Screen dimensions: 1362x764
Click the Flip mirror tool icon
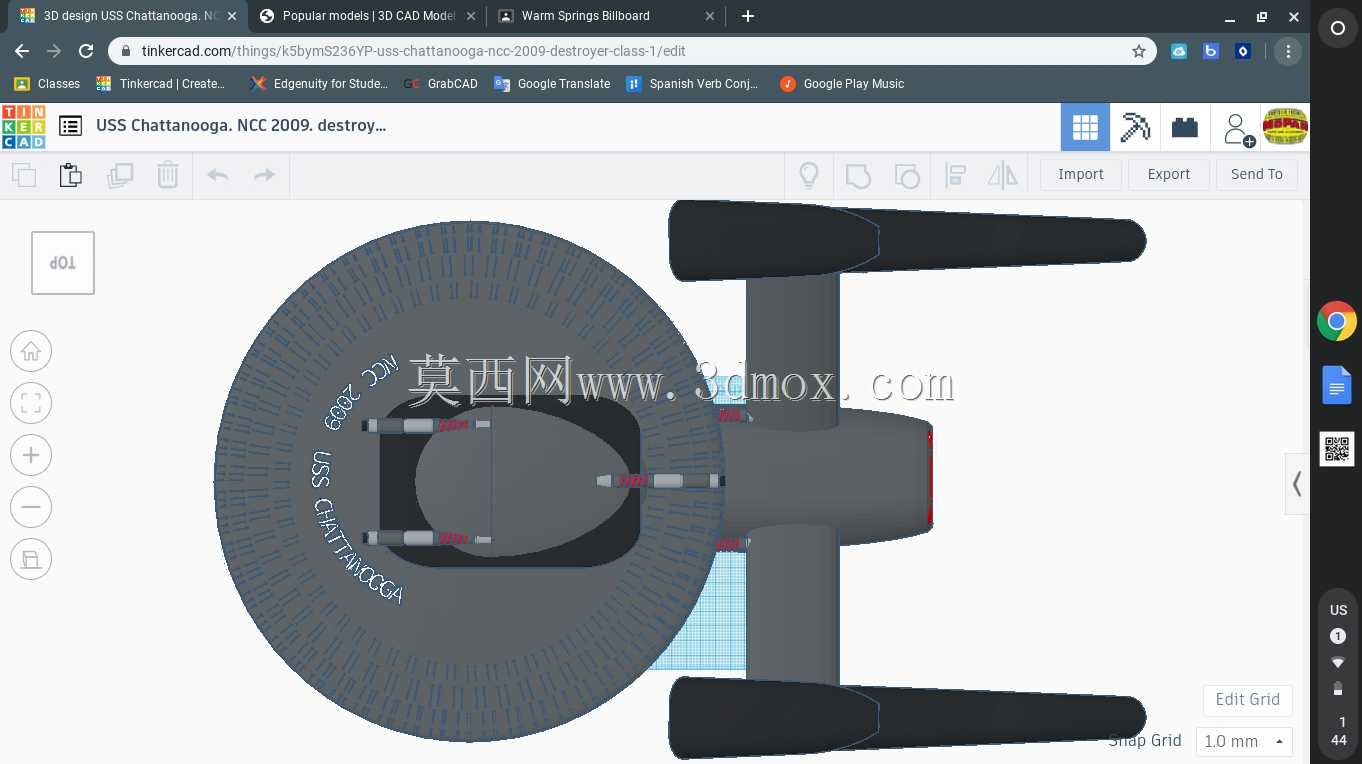[x=1002, y=176]
